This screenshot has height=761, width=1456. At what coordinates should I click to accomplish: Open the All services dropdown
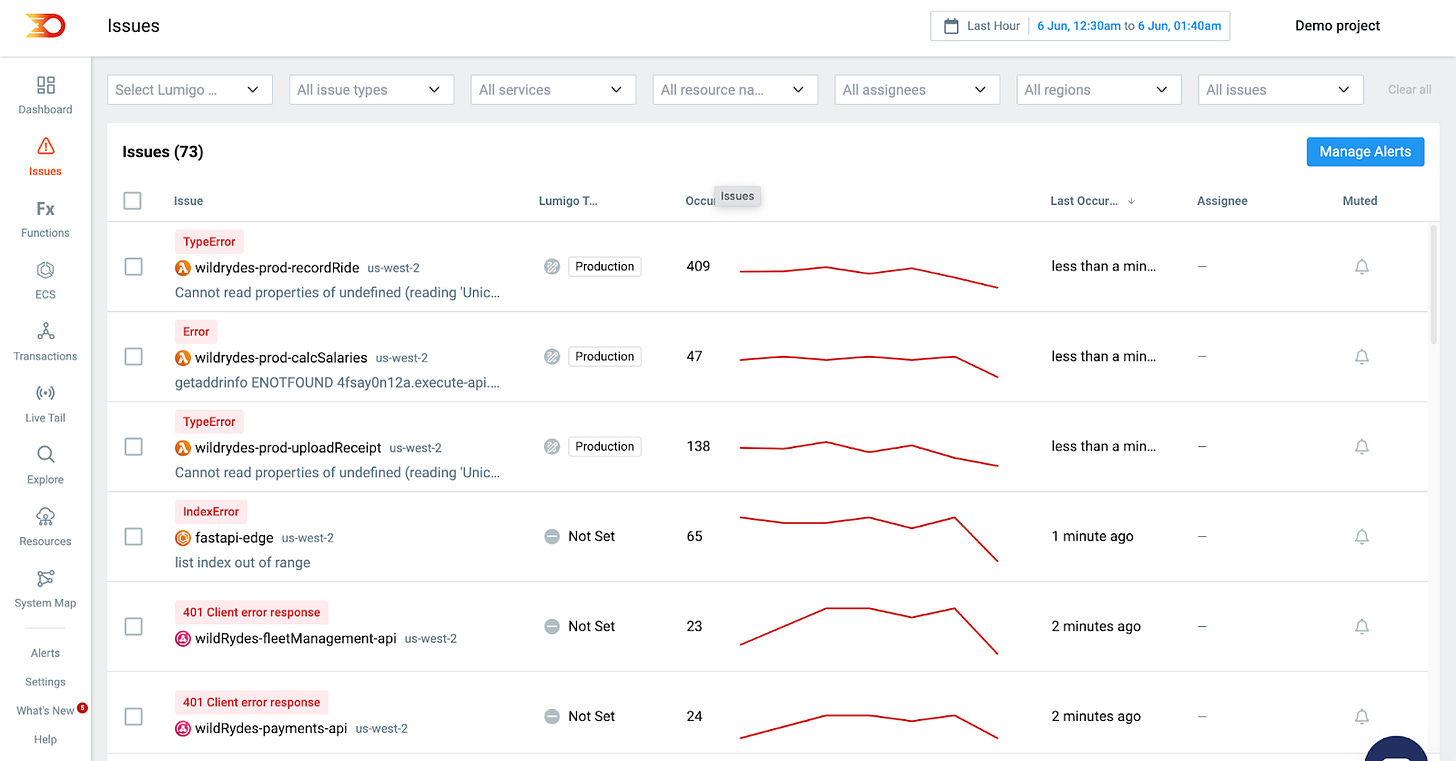pos(553,90)
